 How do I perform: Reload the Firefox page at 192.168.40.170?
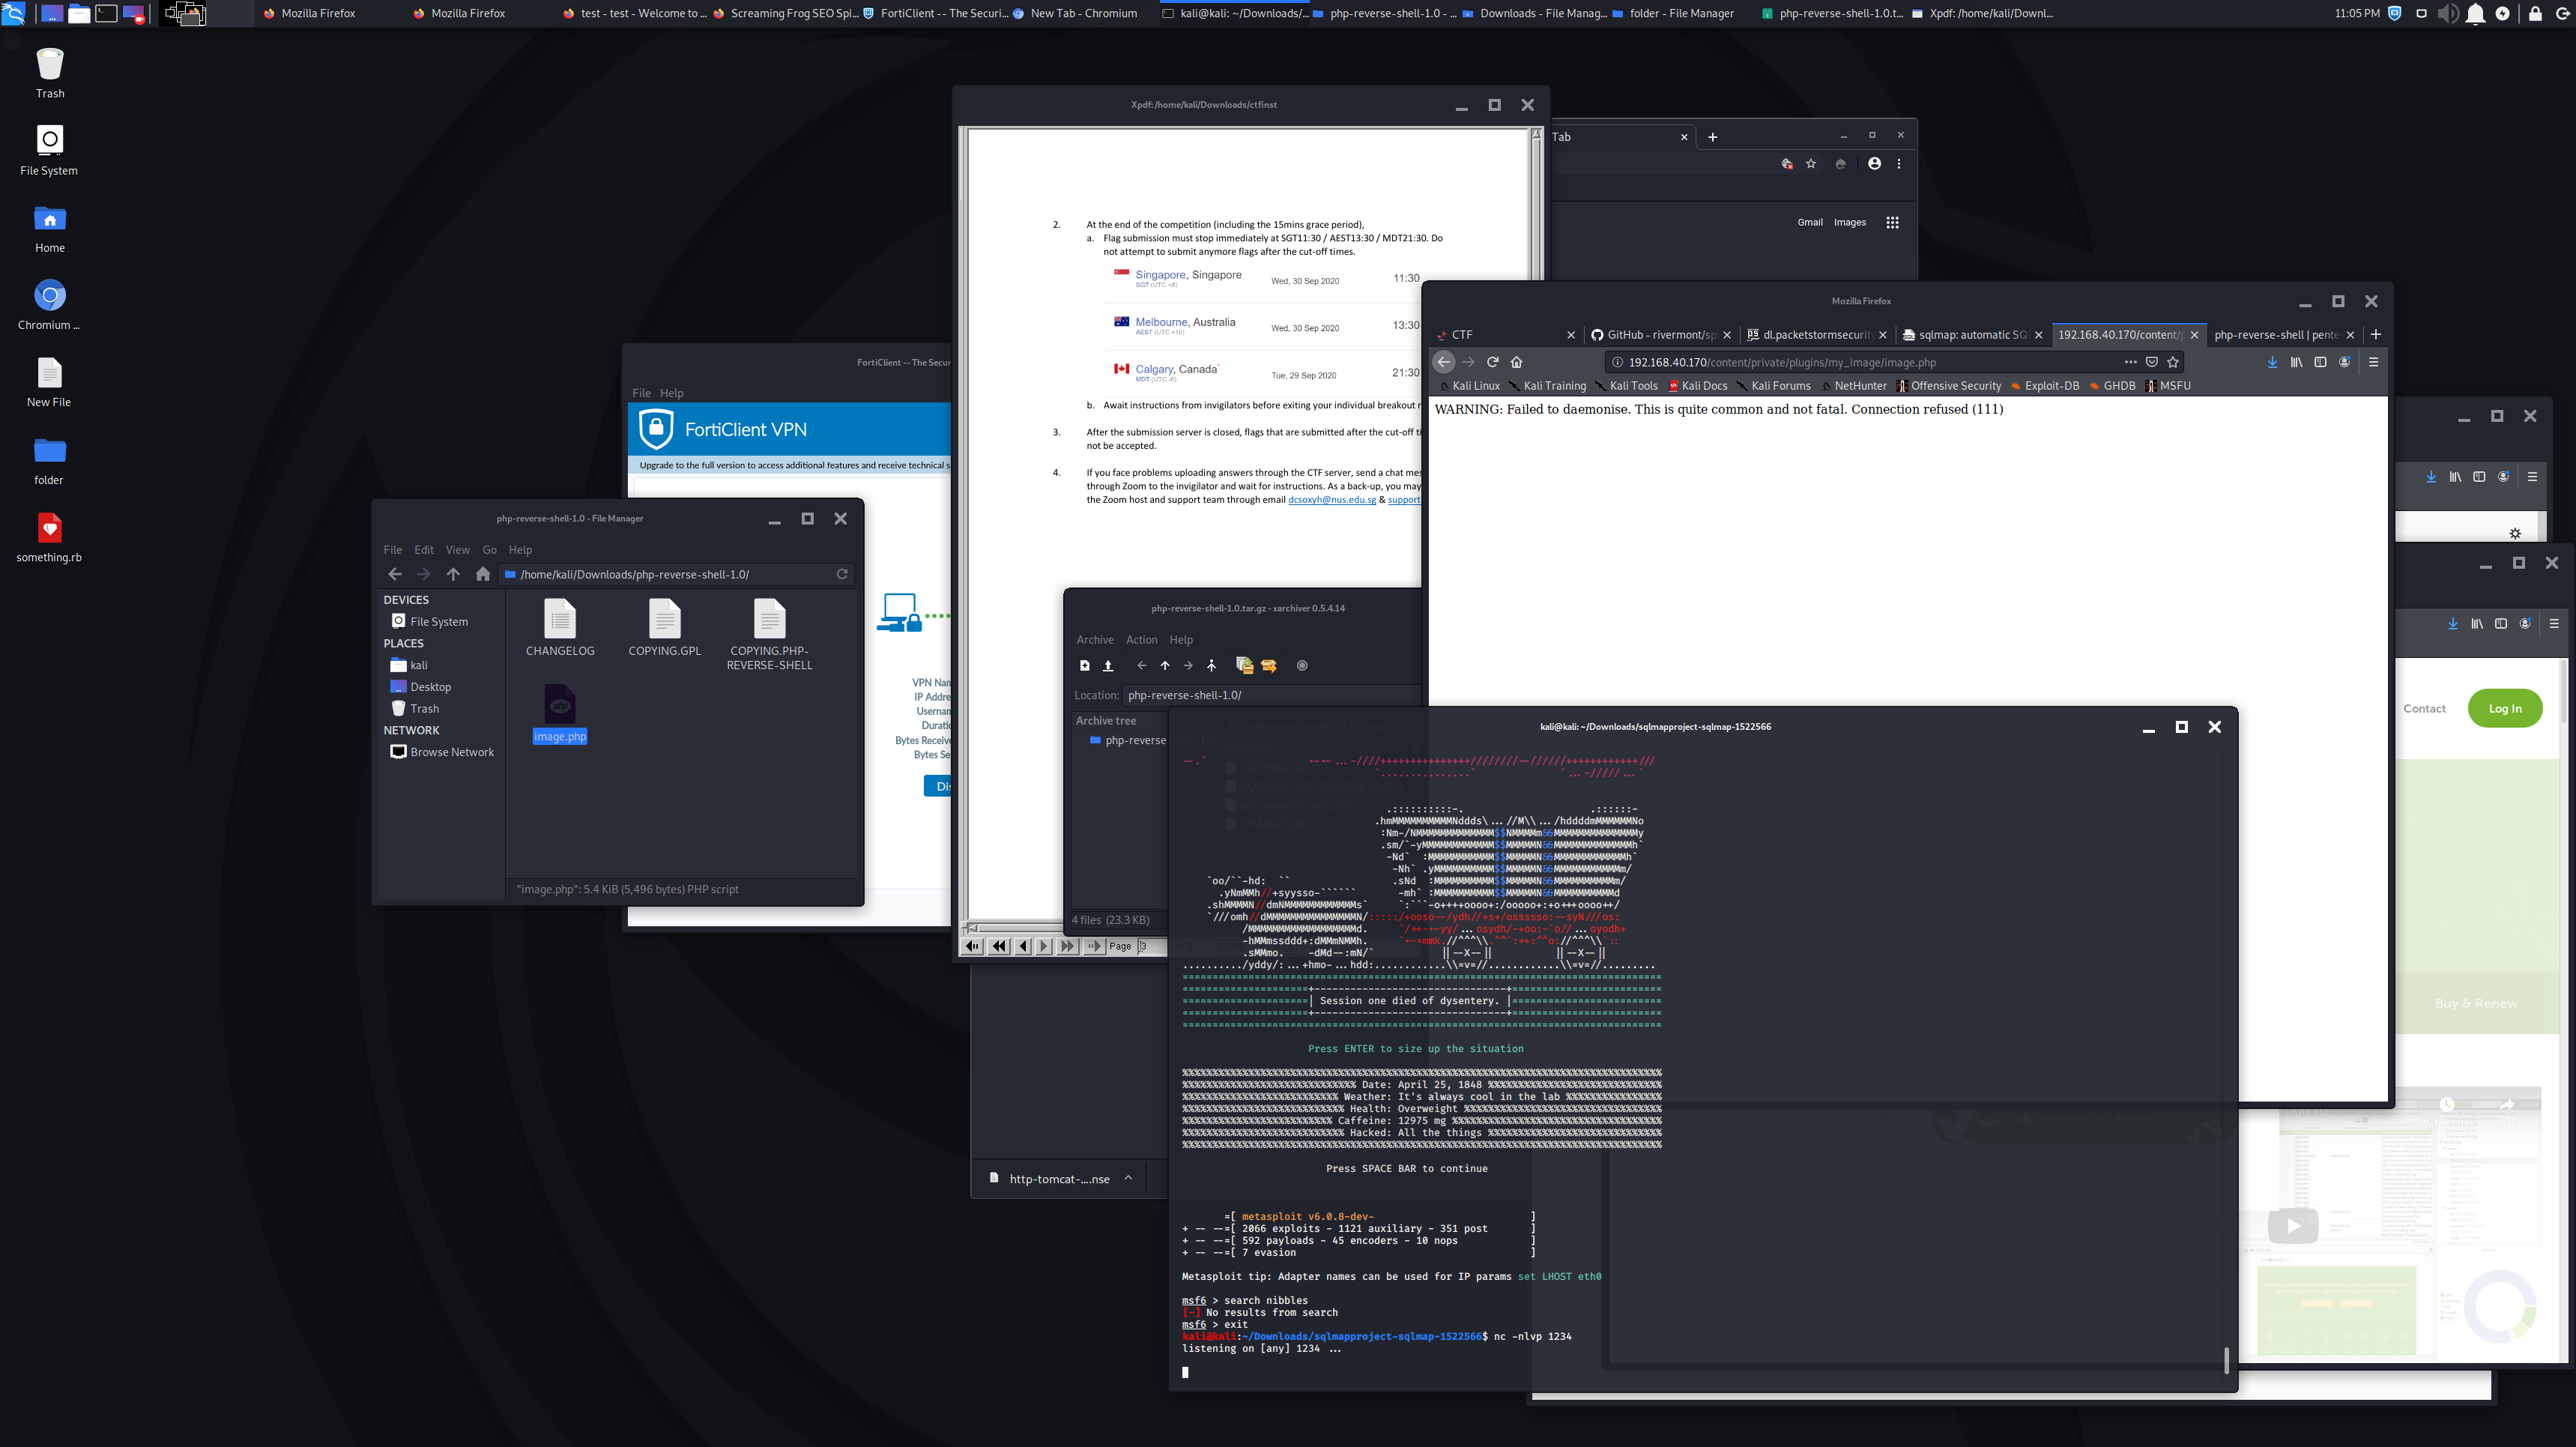(x=1492, y=362)
